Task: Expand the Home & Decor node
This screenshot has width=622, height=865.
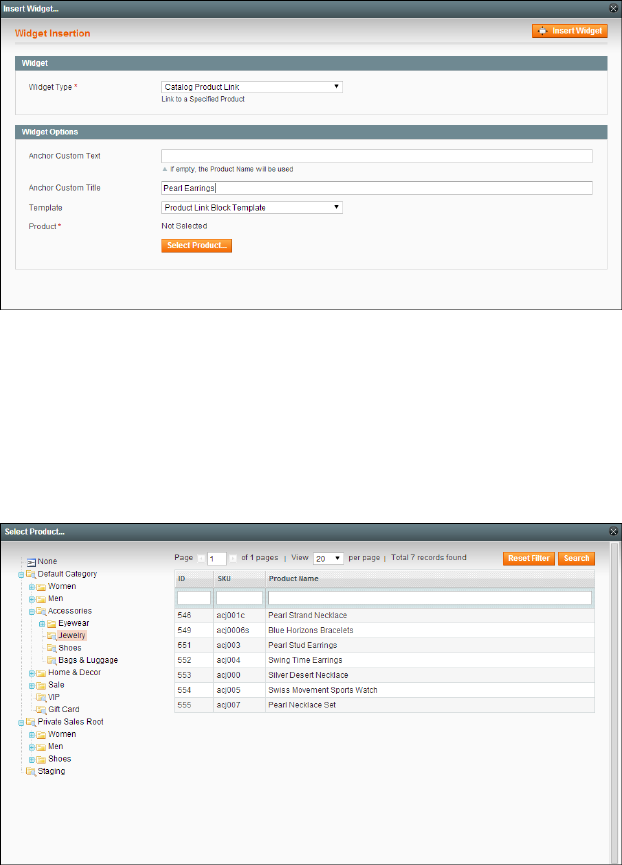Action: 32,673
